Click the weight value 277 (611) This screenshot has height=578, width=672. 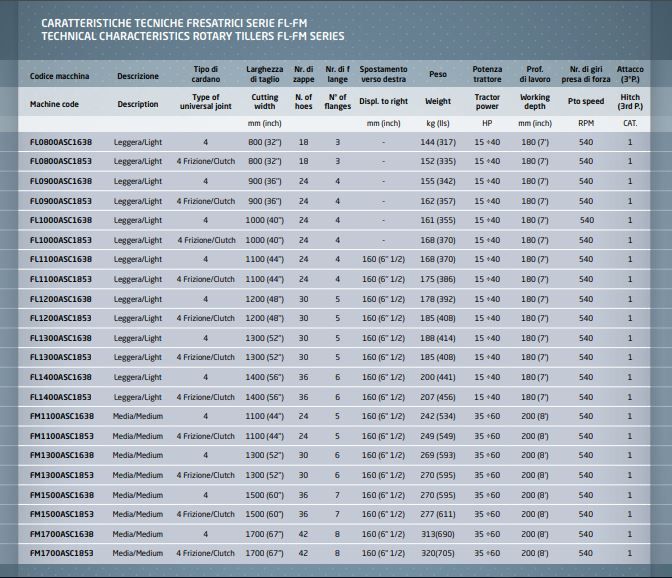[438, 514]
